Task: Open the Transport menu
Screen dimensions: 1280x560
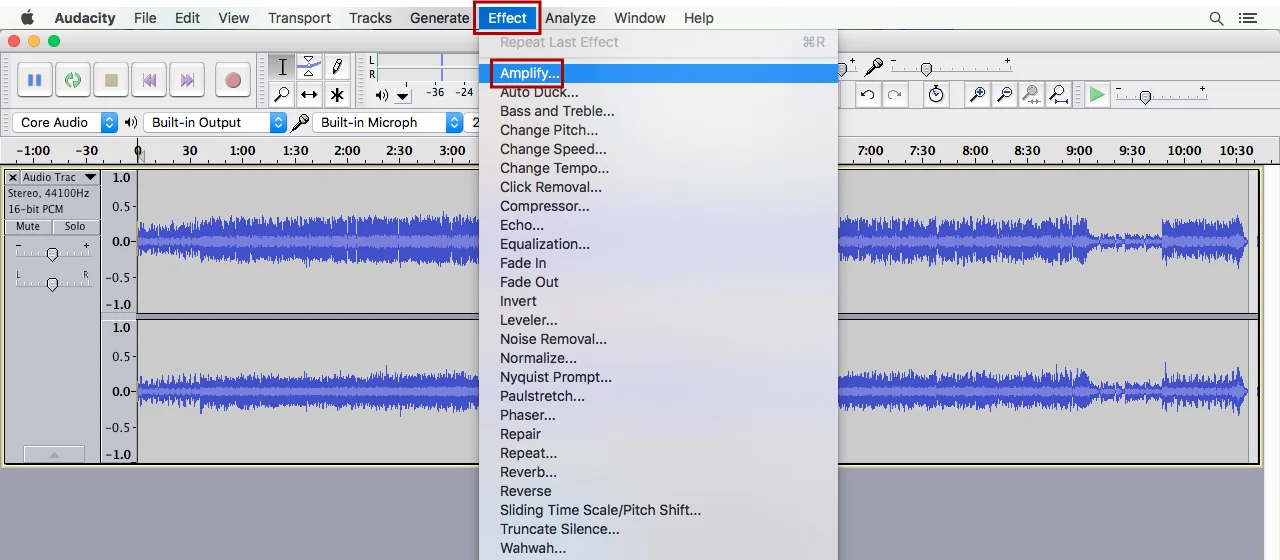Action: [299, 18]
